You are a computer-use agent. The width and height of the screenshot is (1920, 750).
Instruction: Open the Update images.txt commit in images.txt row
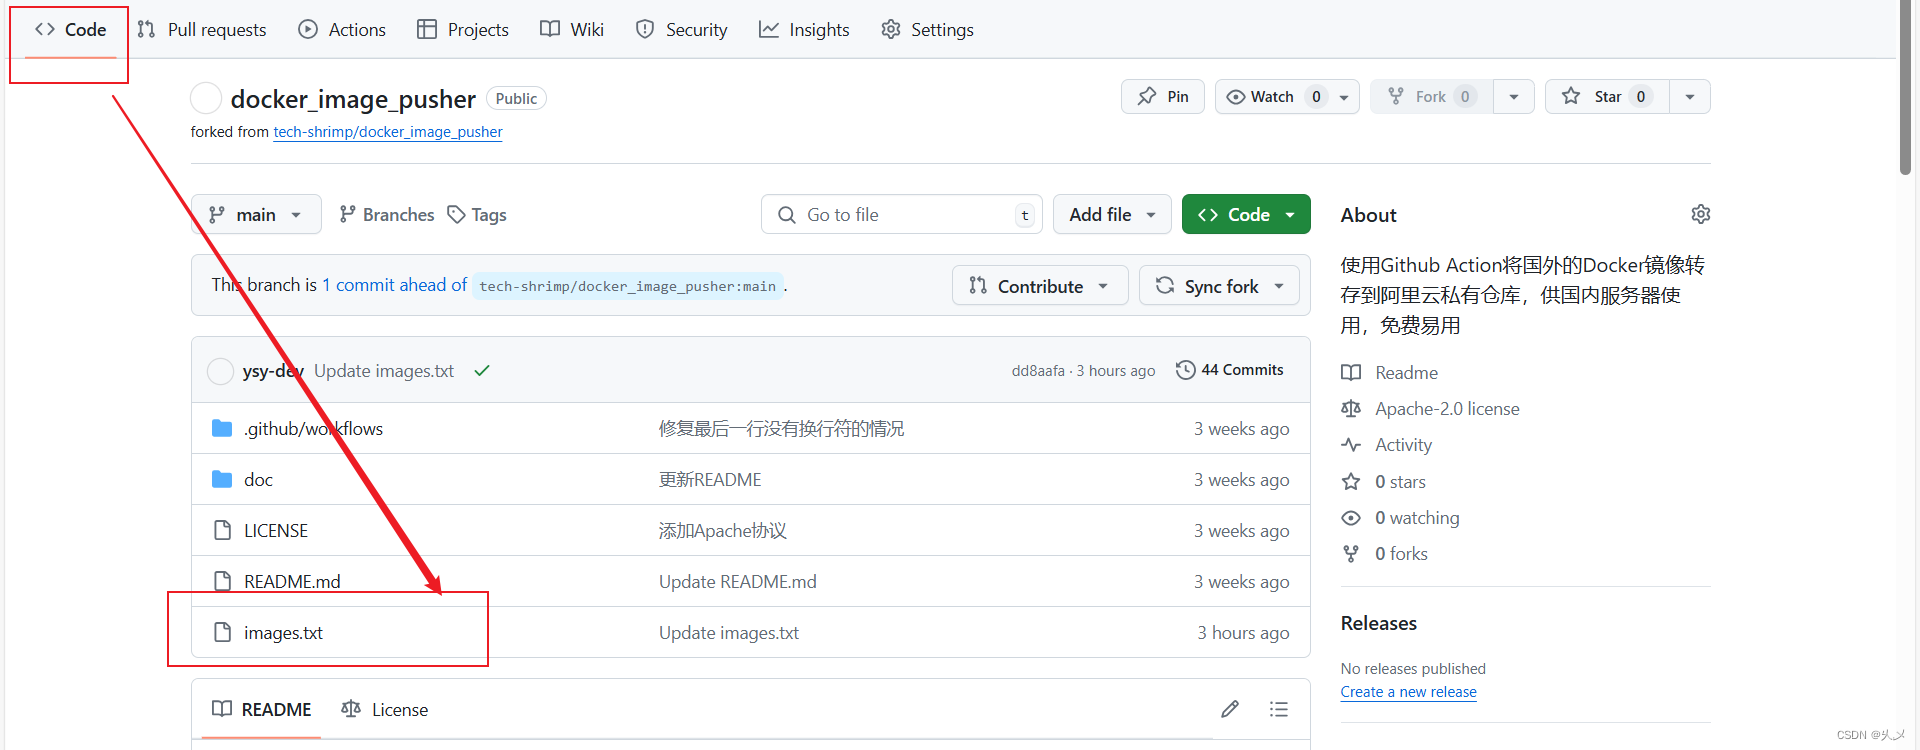tap(728, 633)
